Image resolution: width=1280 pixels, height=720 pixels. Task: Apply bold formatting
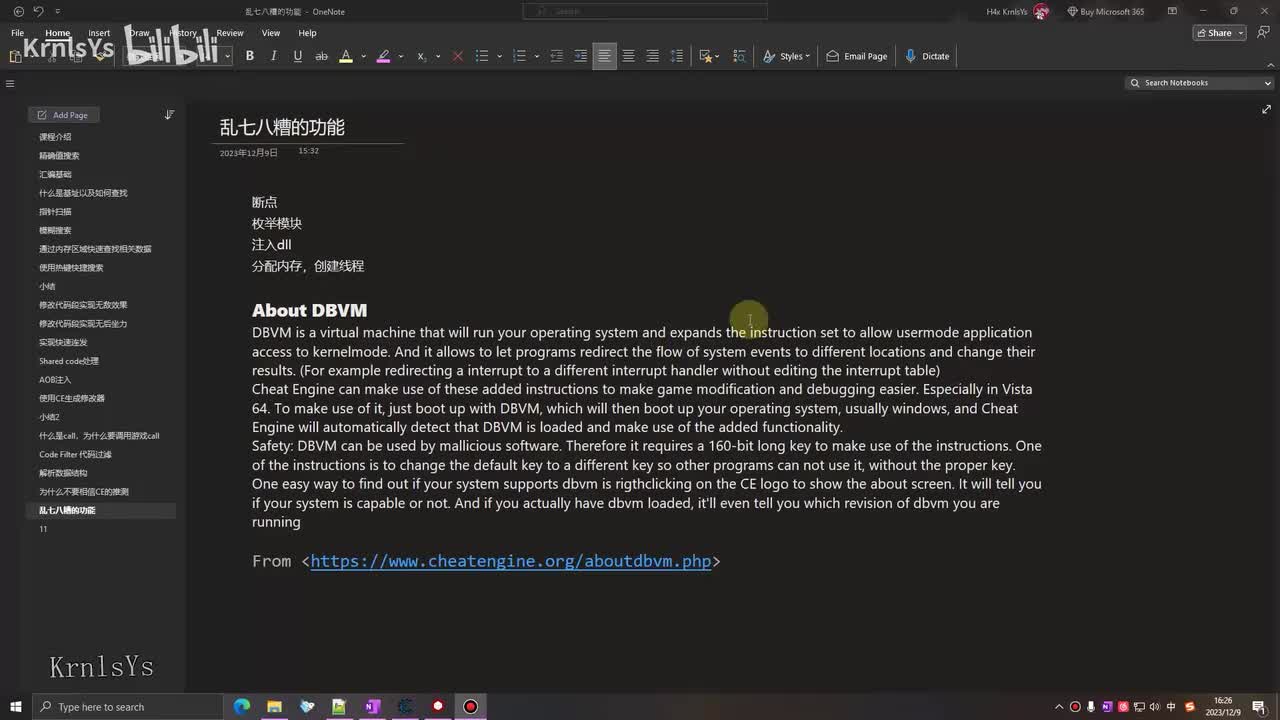[250, 56]
